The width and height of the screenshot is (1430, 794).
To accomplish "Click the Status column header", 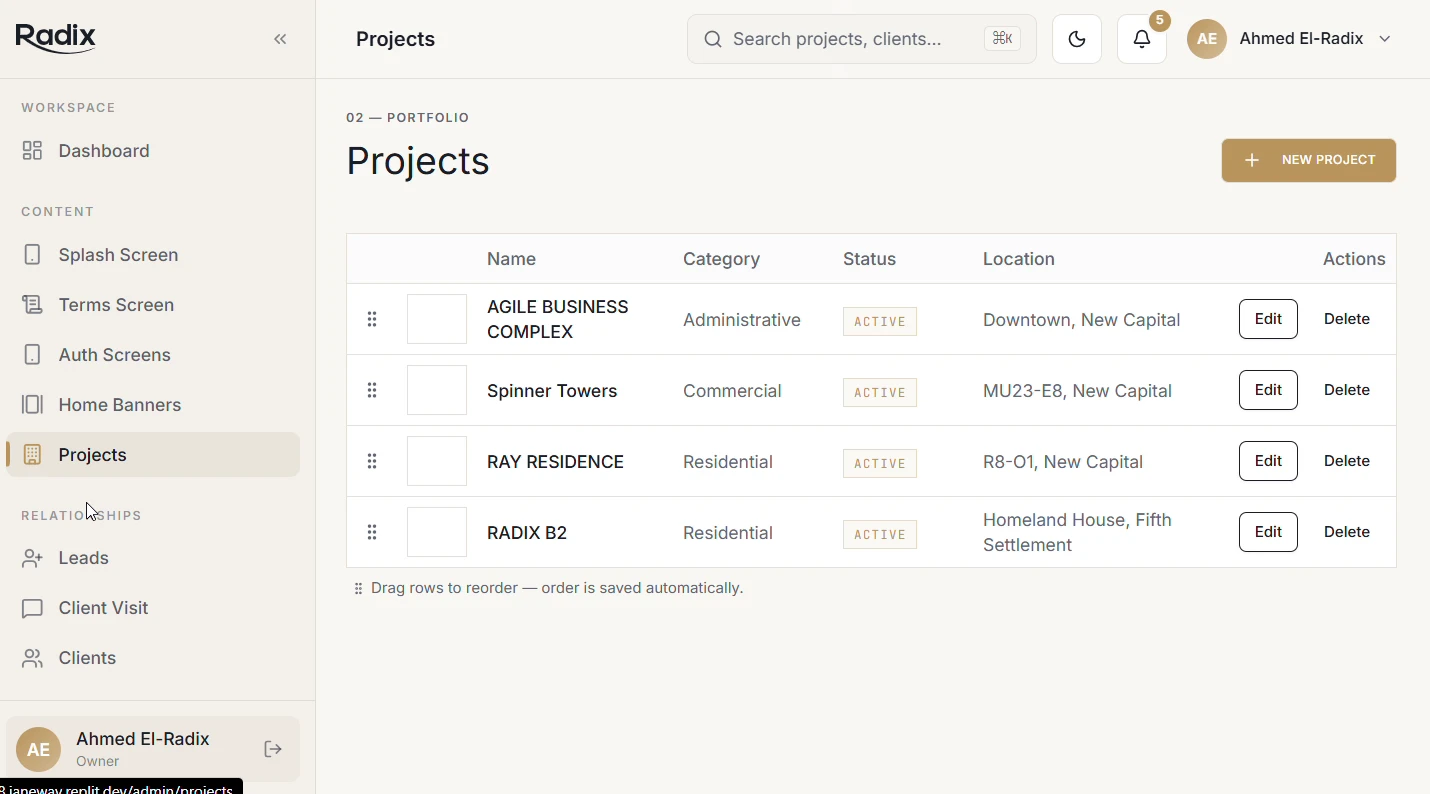I will click(x=870, y=259).
